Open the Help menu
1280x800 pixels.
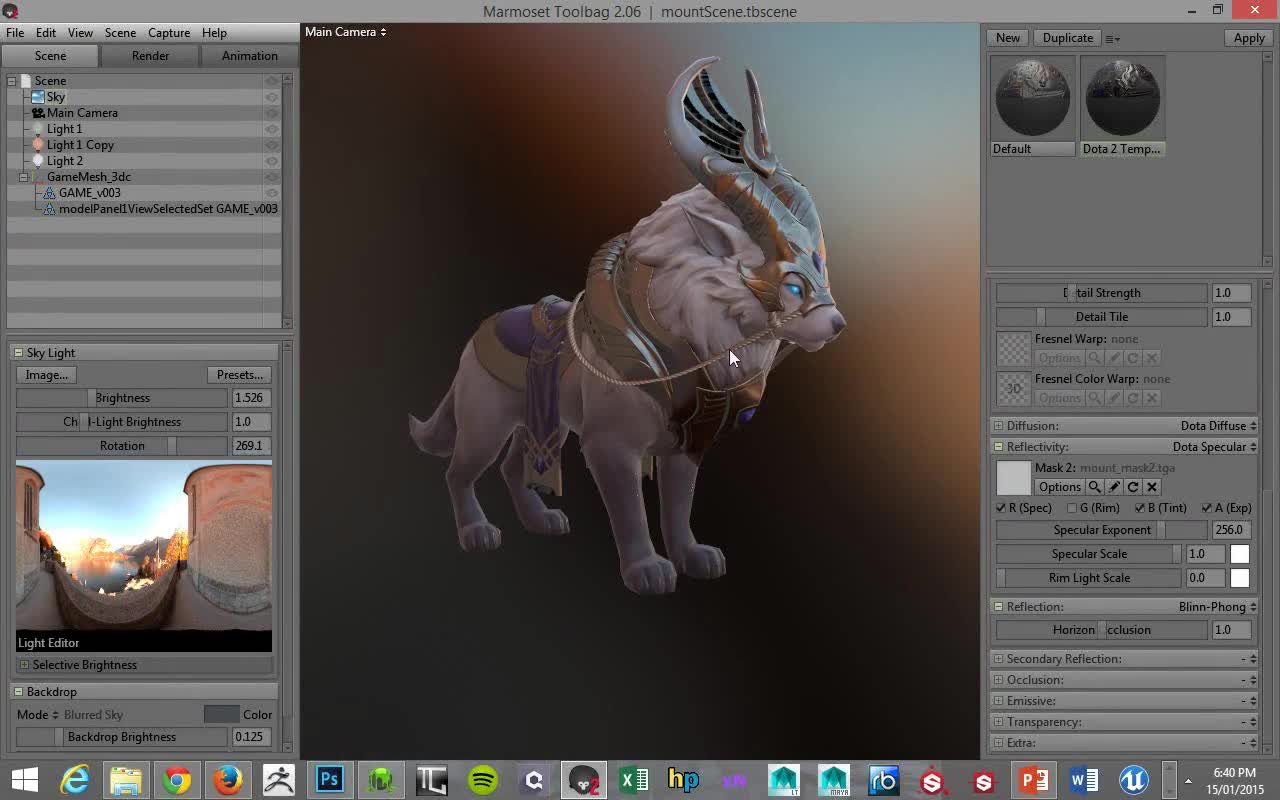pos(214,33)
